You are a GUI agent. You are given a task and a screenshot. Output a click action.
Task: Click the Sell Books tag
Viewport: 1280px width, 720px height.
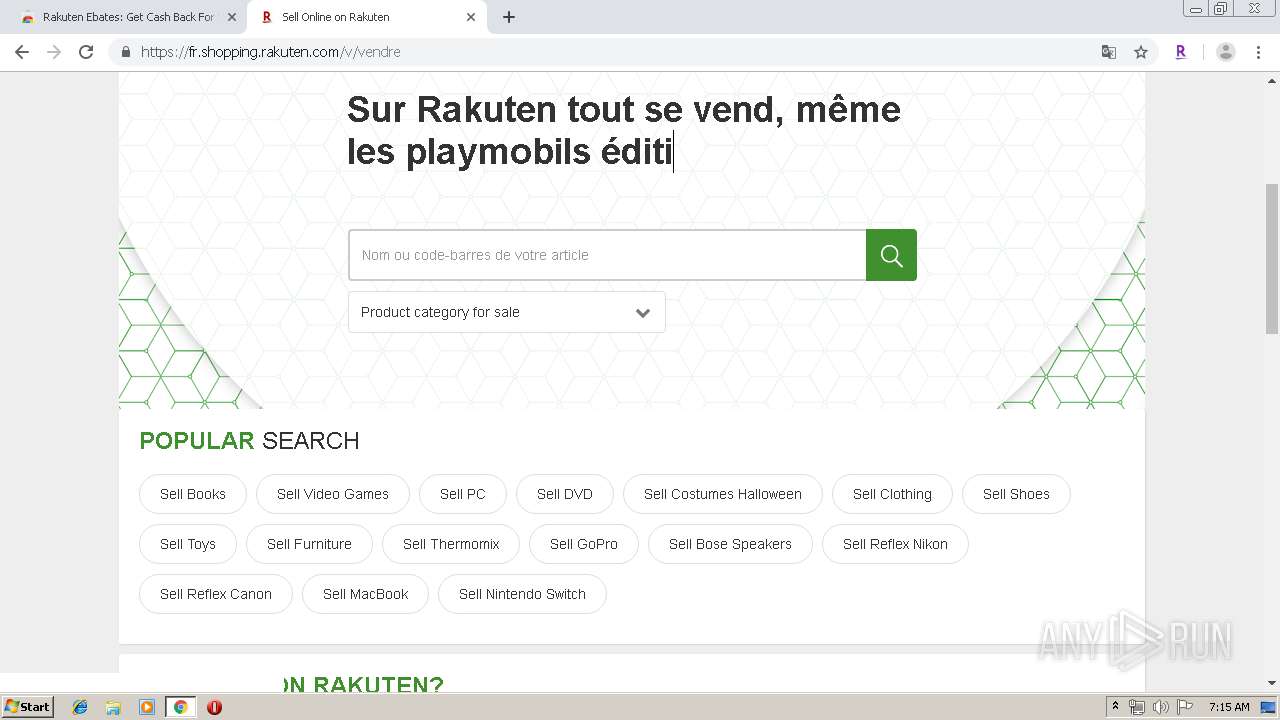(193, 494)
